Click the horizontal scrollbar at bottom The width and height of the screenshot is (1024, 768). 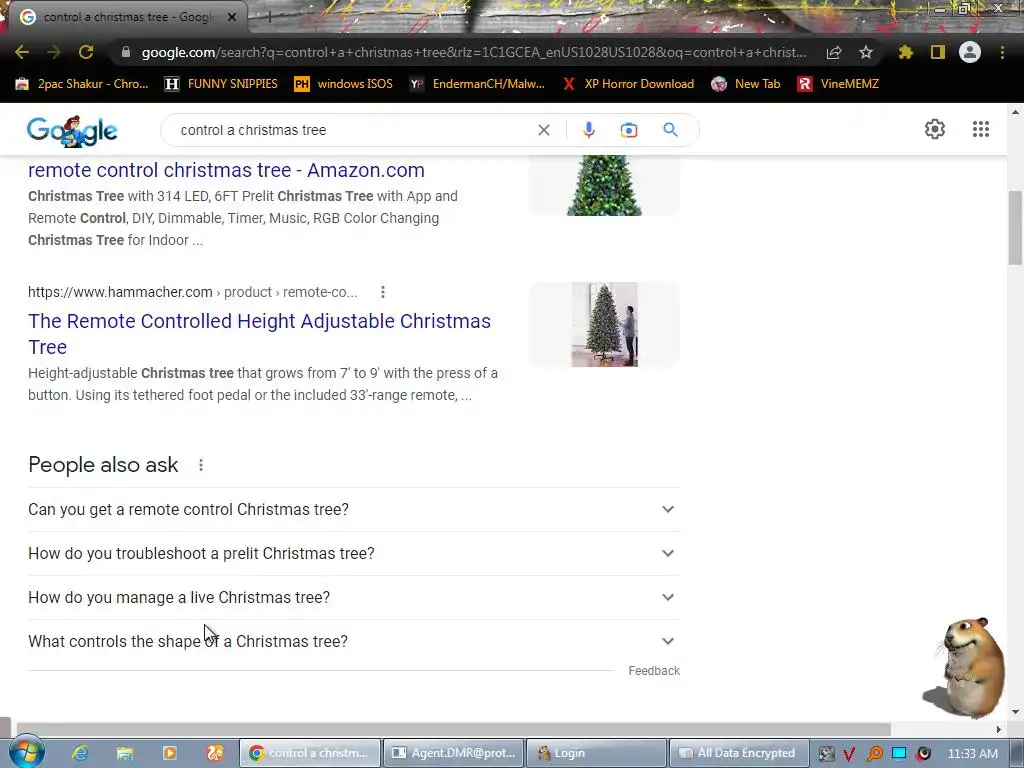(x=453, y=729)
